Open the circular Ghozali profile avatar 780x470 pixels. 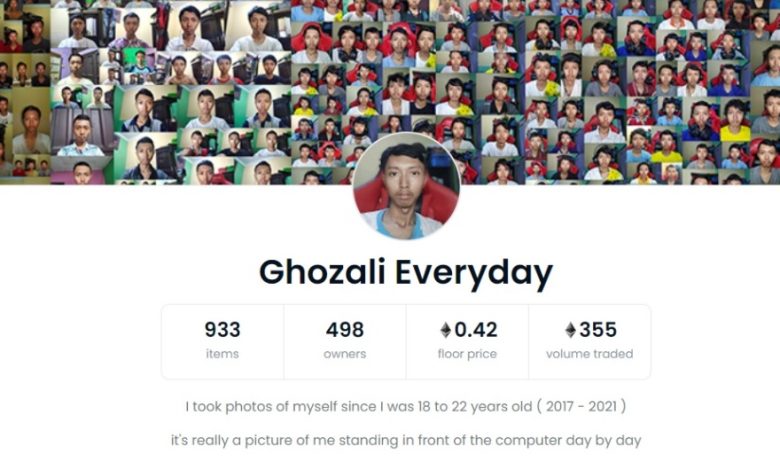tap(406, 186)
